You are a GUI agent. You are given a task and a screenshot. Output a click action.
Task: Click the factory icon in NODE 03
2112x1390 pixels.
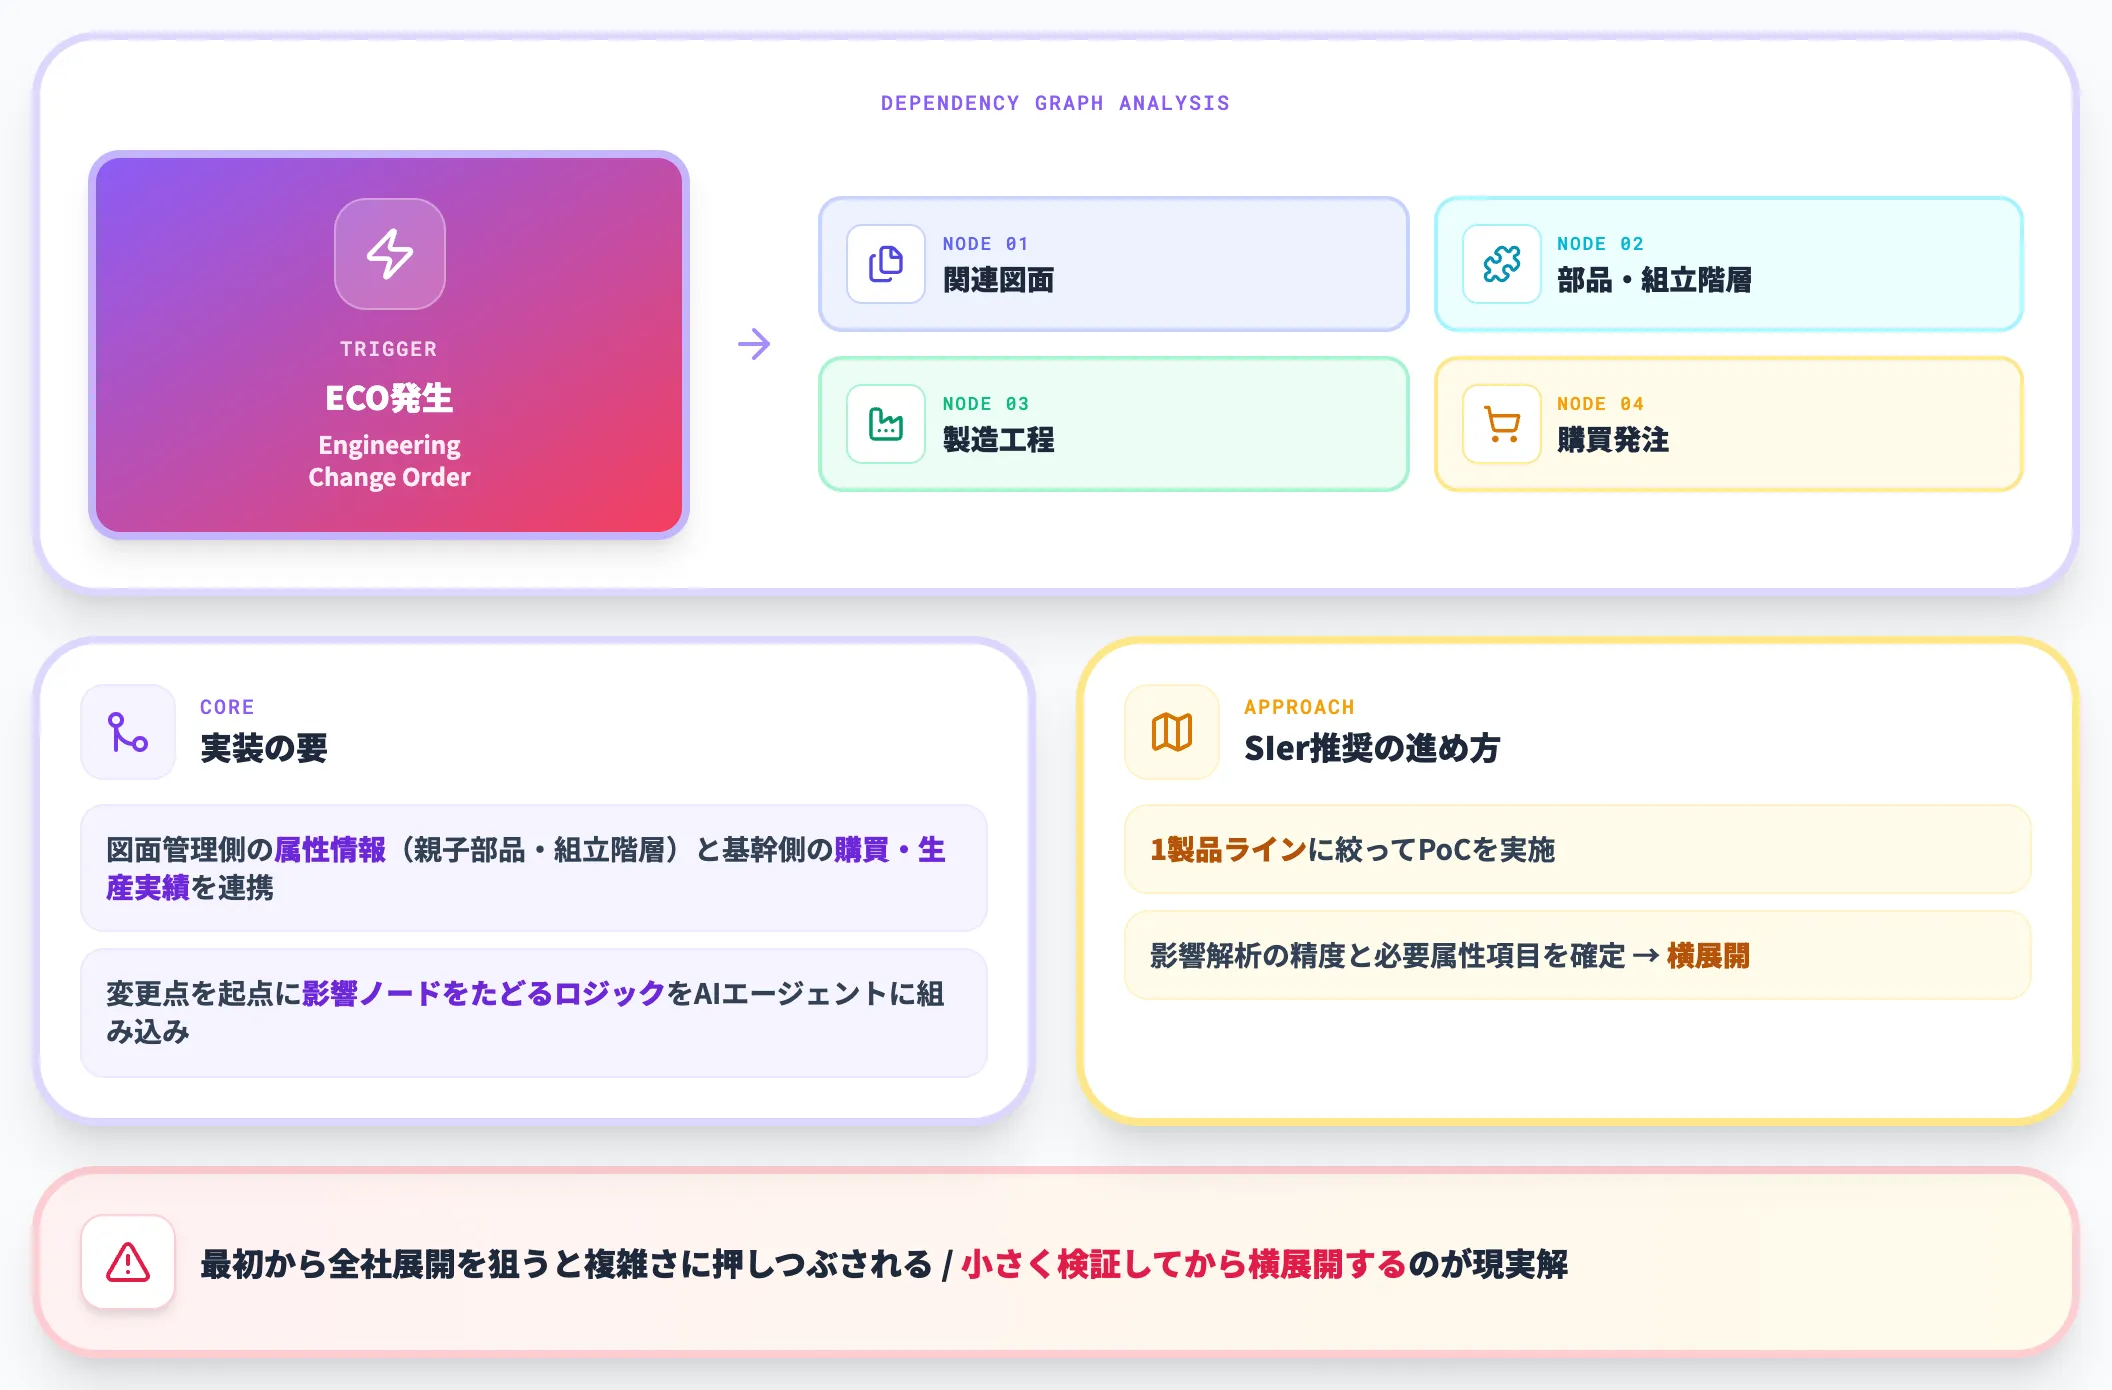(885, 424)
